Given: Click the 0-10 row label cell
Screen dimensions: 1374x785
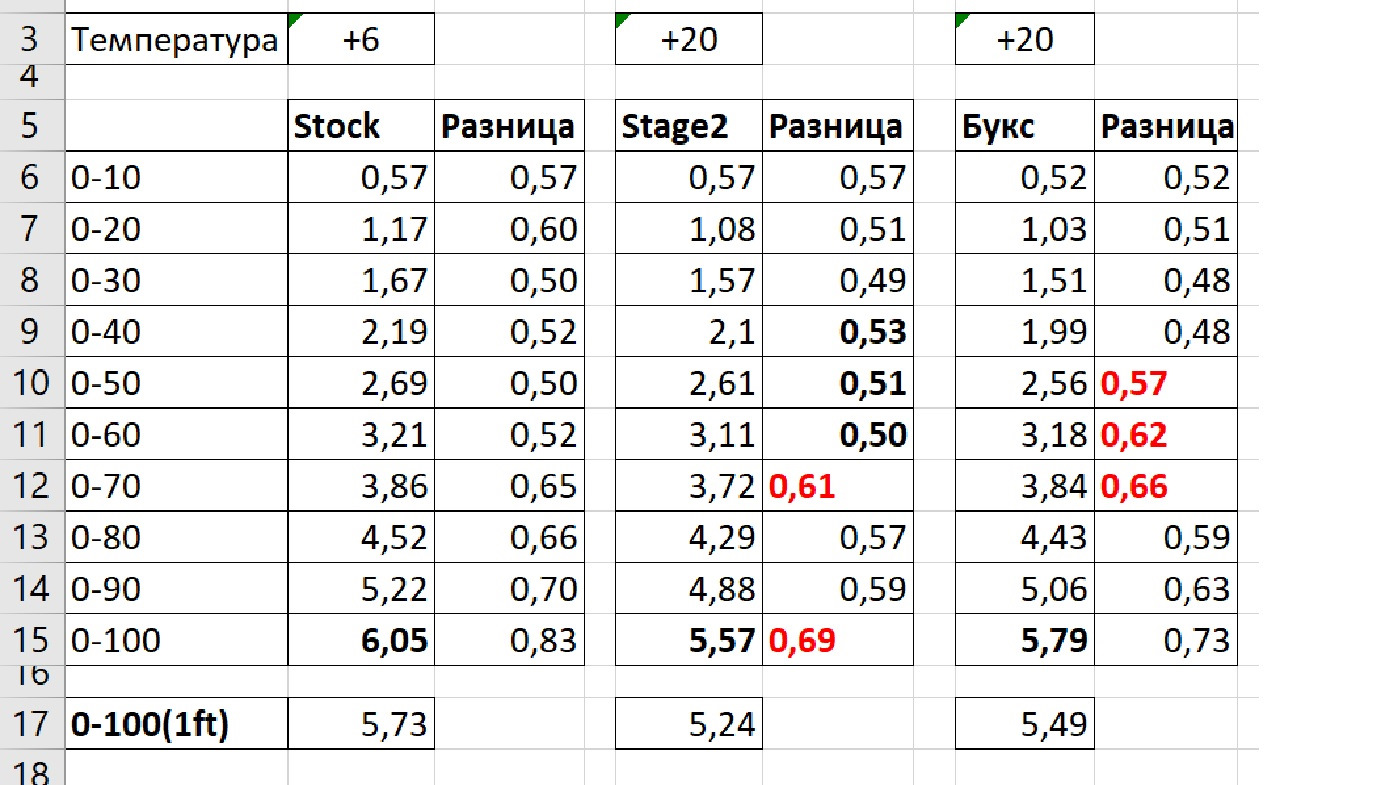Looking at the screenshot, I should coord(176,178).
